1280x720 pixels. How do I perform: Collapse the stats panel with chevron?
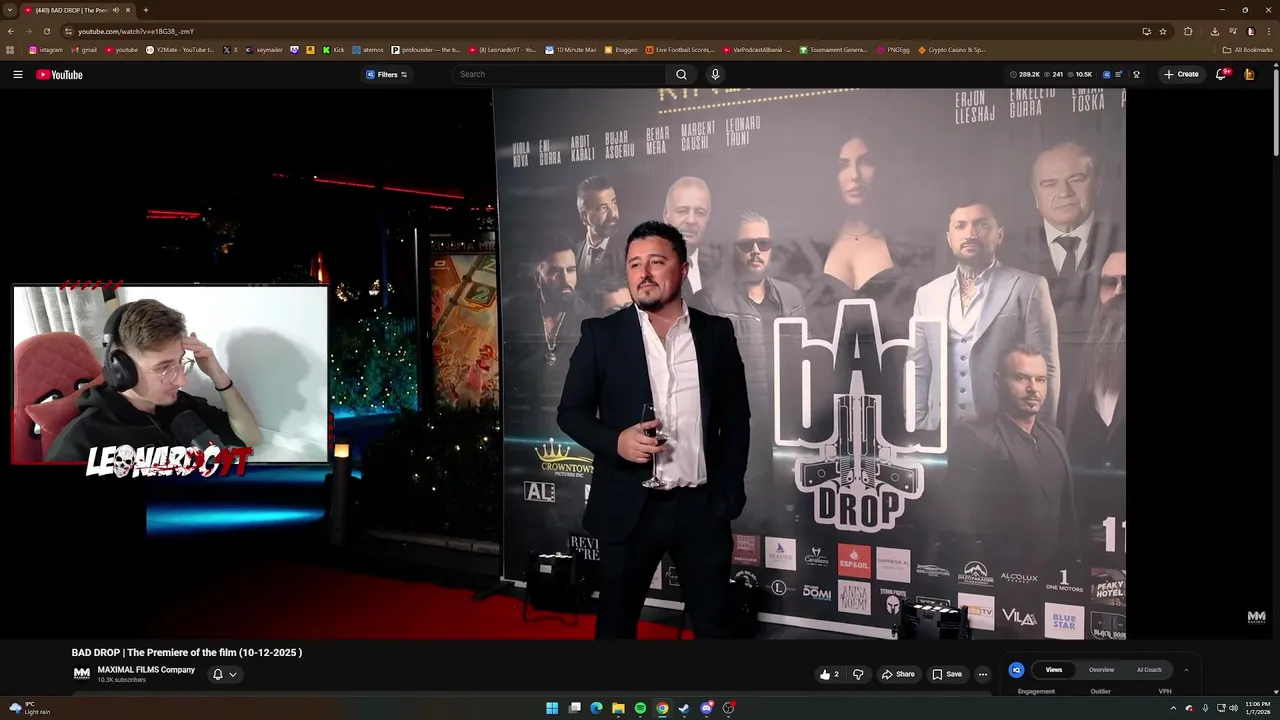[x=1186, y=670]
